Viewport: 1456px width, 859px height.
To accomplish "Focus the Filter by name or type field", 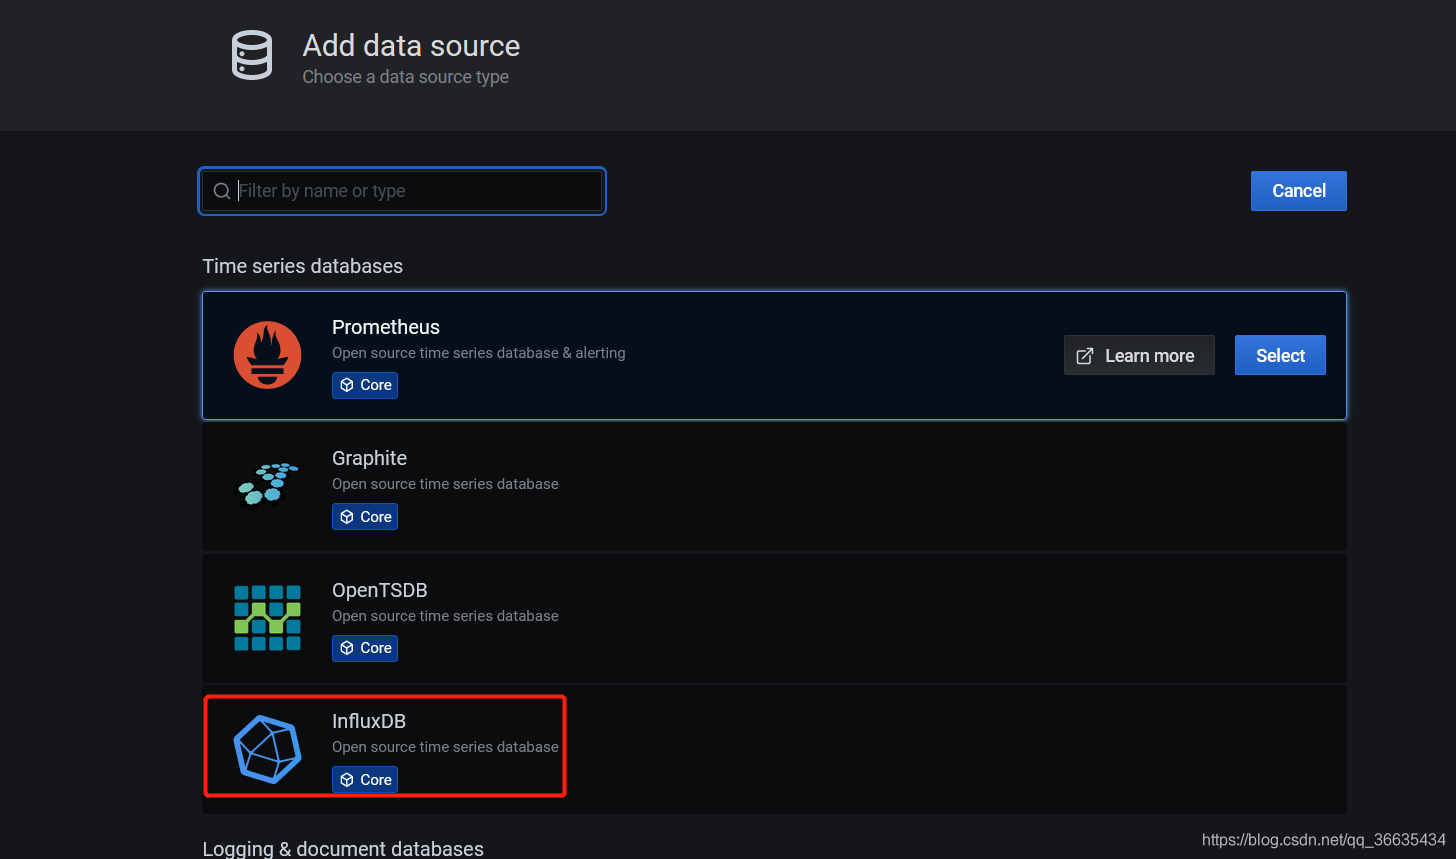I will tap(402, 191).
